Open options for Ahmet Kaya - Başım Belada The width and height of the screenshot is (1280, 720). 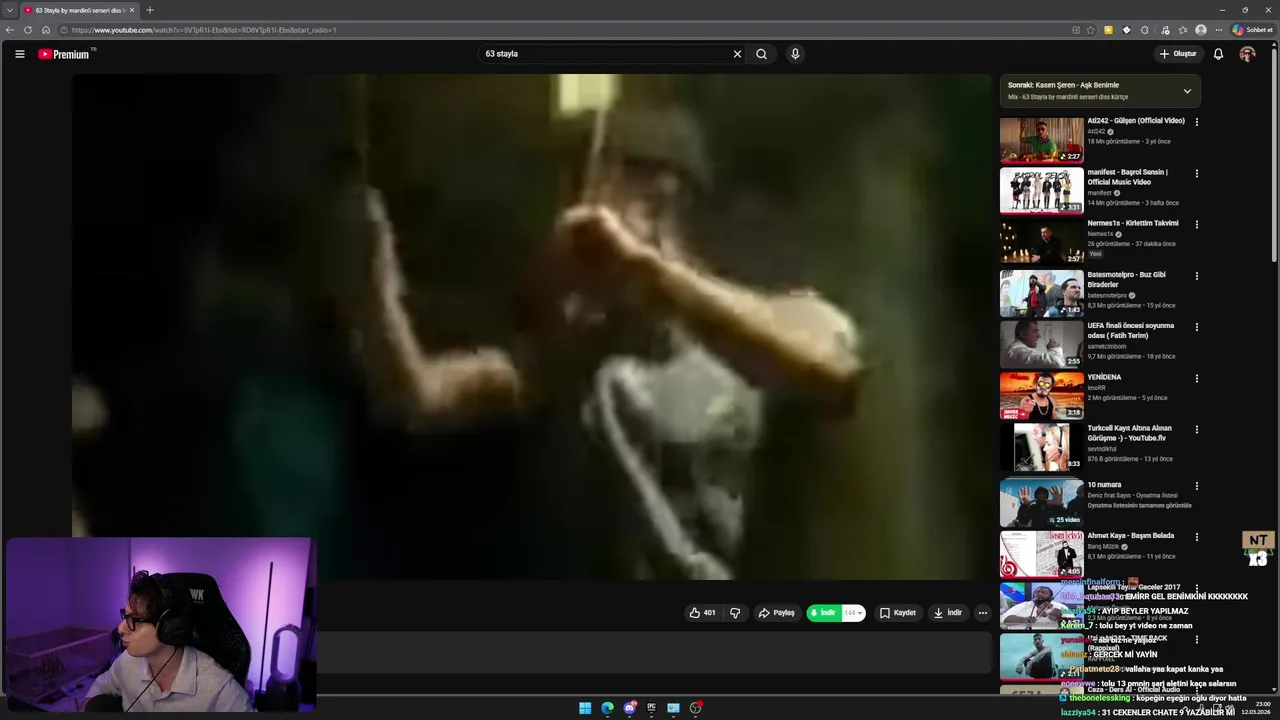tap(1197, 537)
